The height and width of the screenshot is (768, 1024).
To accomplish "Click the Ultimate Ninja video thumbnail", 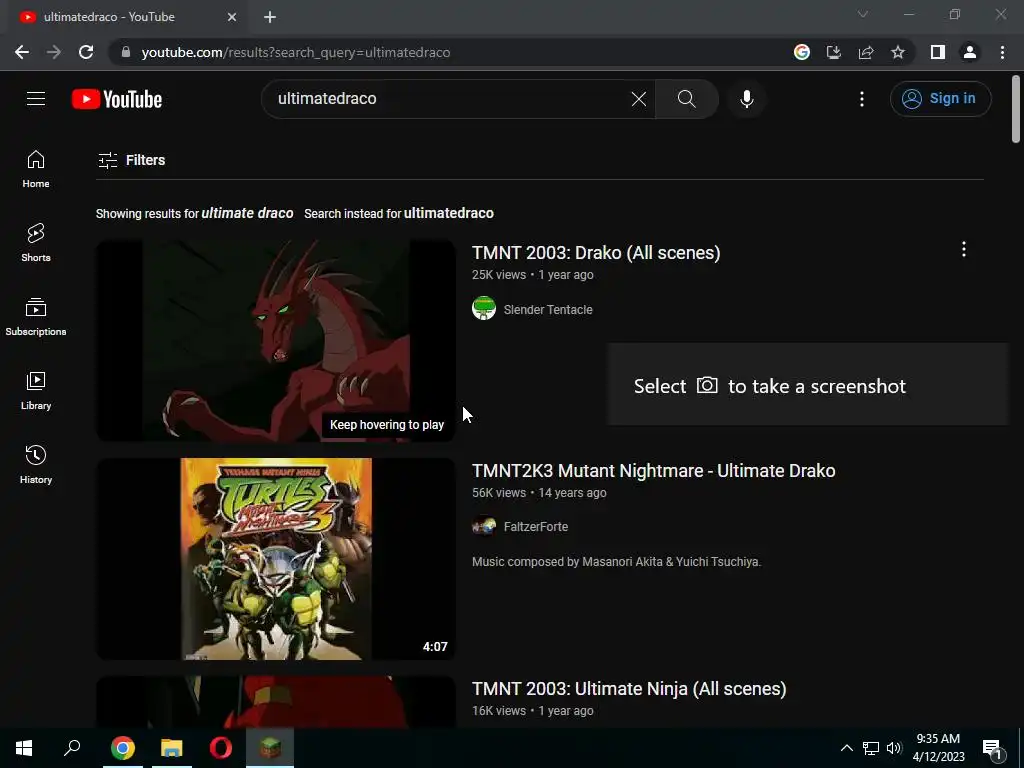I will pos(276,702).
